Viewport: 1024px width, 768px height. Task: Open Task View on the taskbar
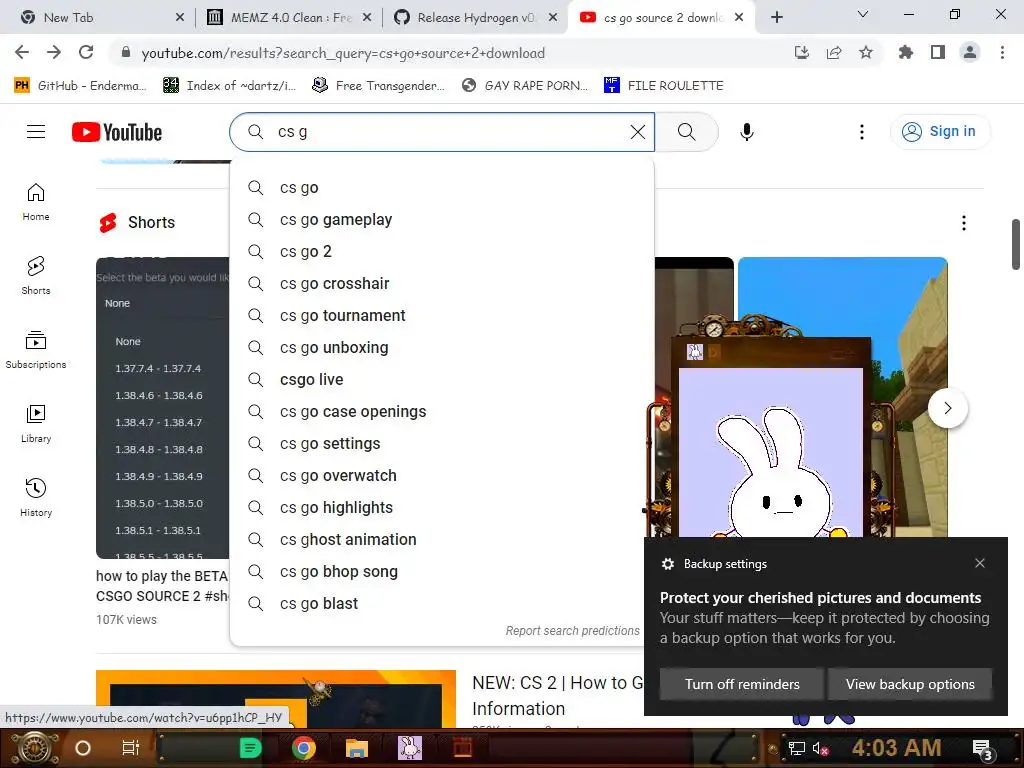[x=131, y=748]
